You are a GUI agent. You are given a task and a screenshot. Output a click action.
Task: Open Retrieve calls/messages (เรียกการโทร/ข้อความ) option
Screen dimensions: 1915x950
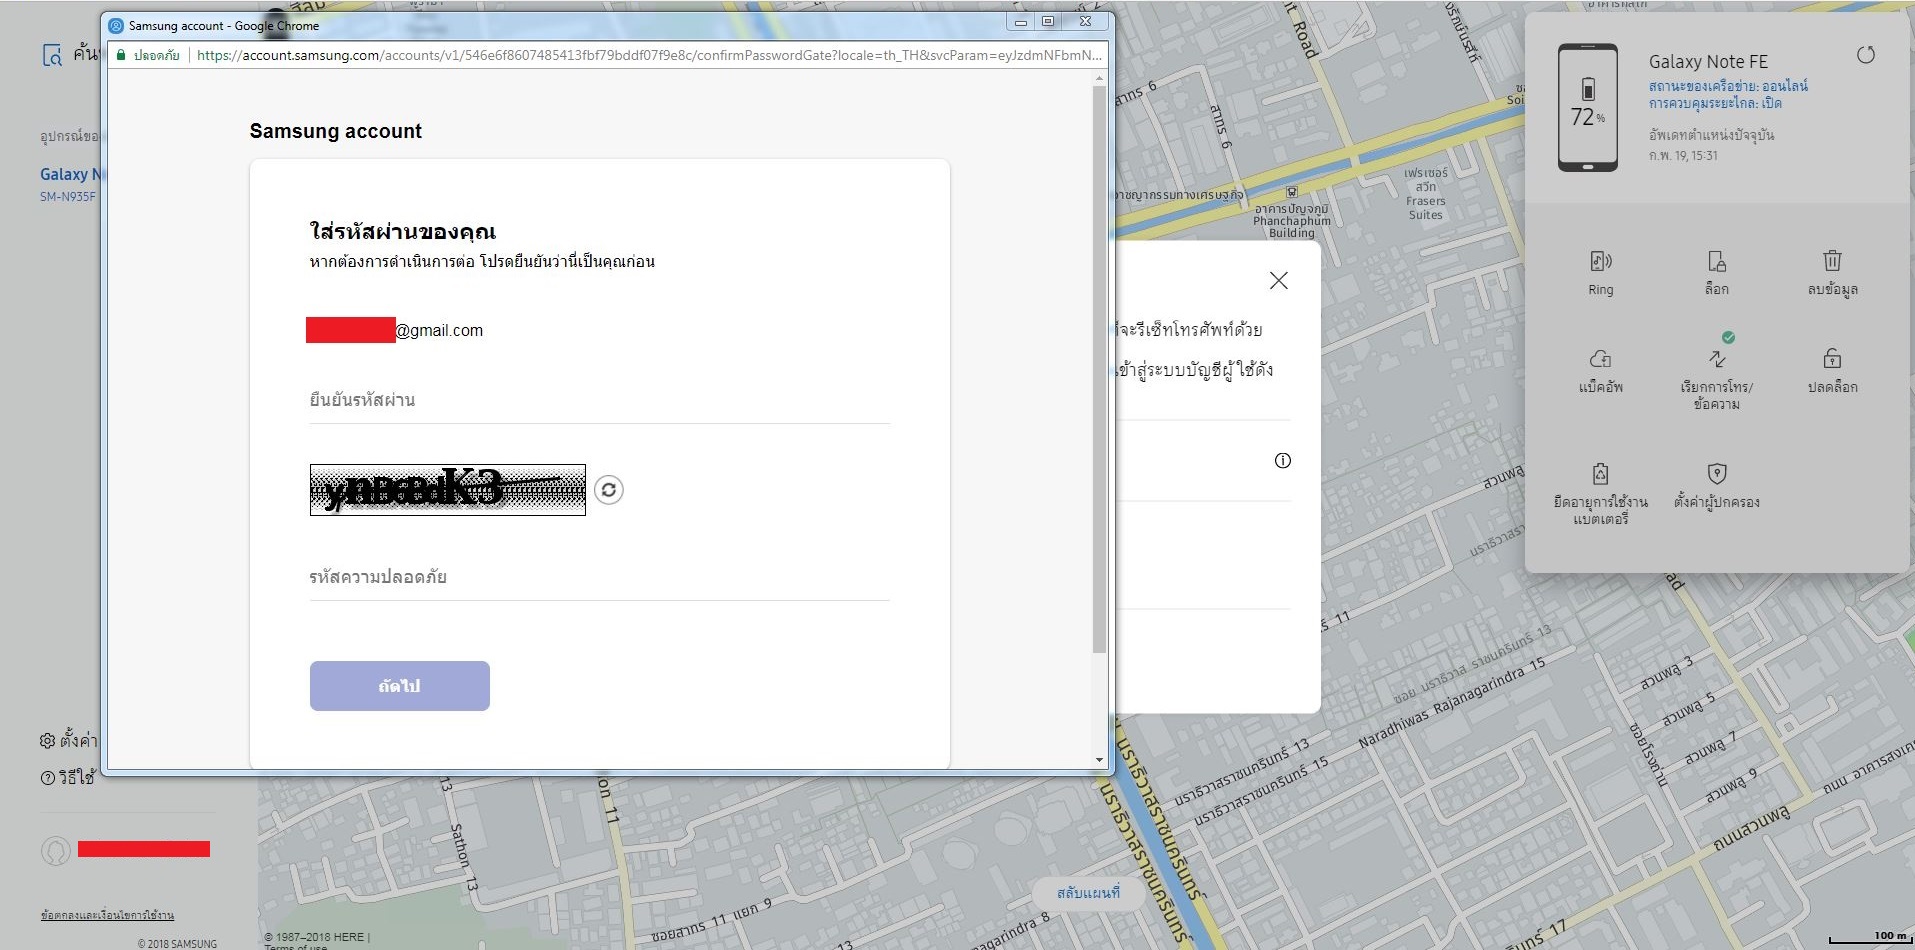1717,359
